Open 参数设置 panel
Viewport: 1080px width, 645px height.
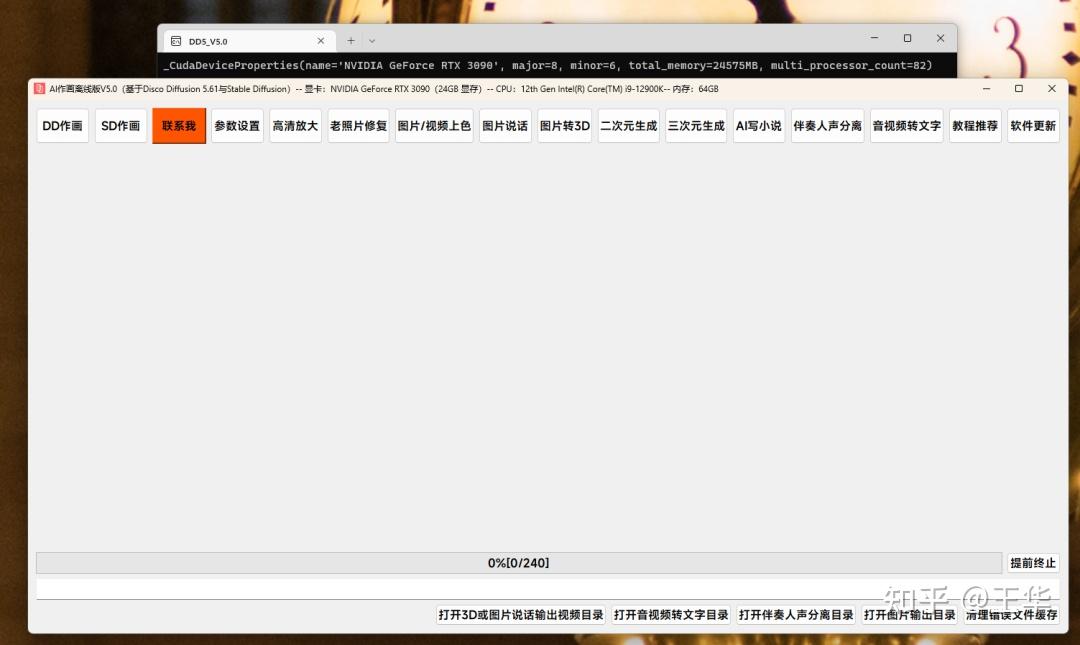coord(237,125)
